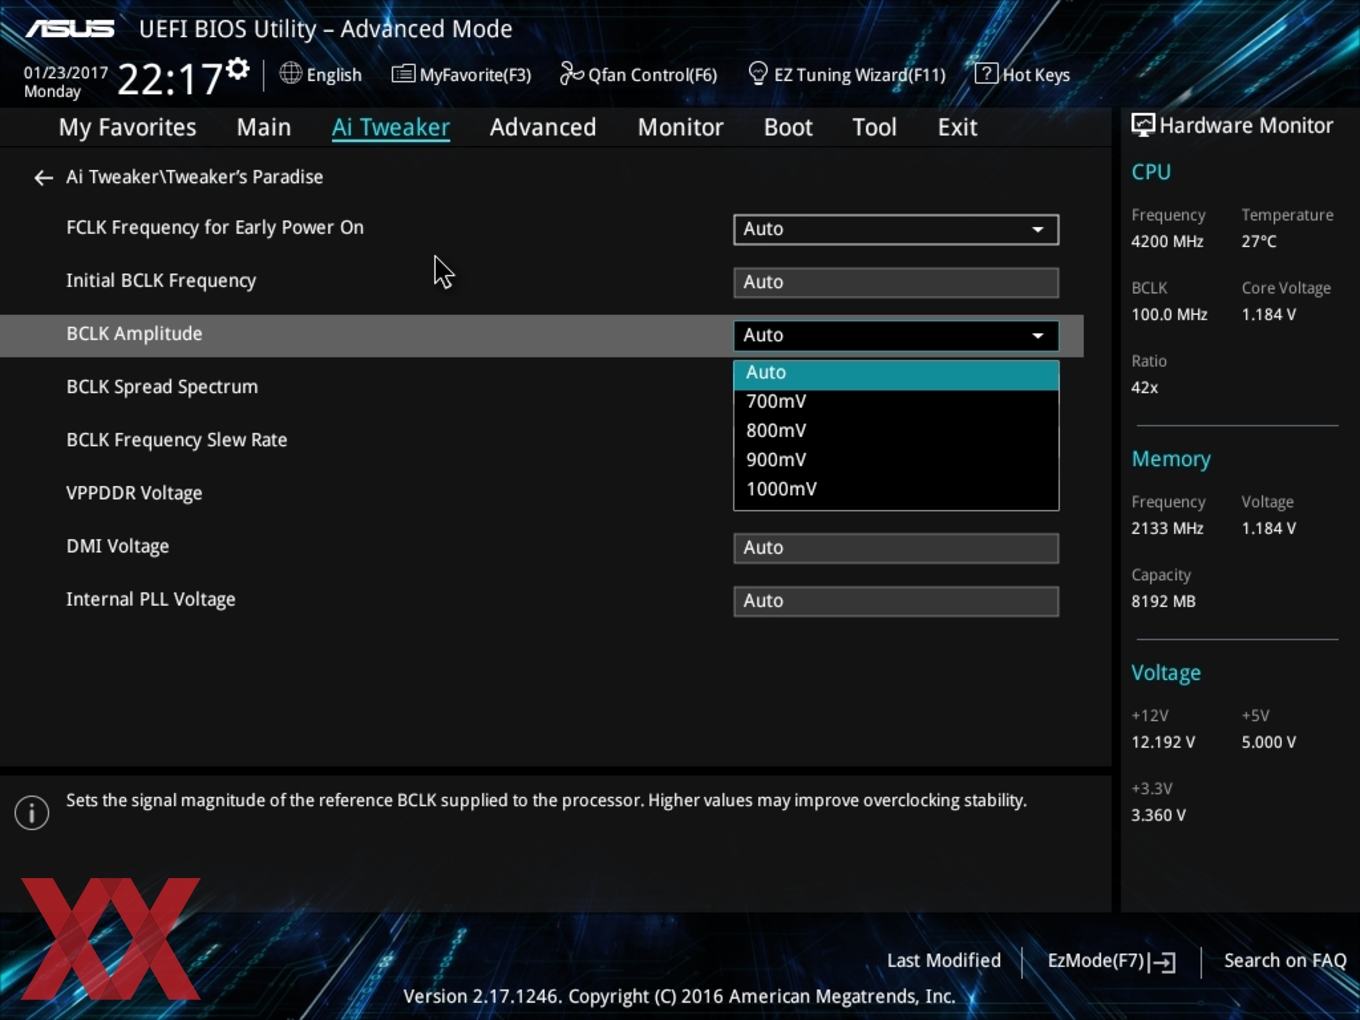
Task: Click the EzMode exit arrow icon
Action: click(1162, 962)
